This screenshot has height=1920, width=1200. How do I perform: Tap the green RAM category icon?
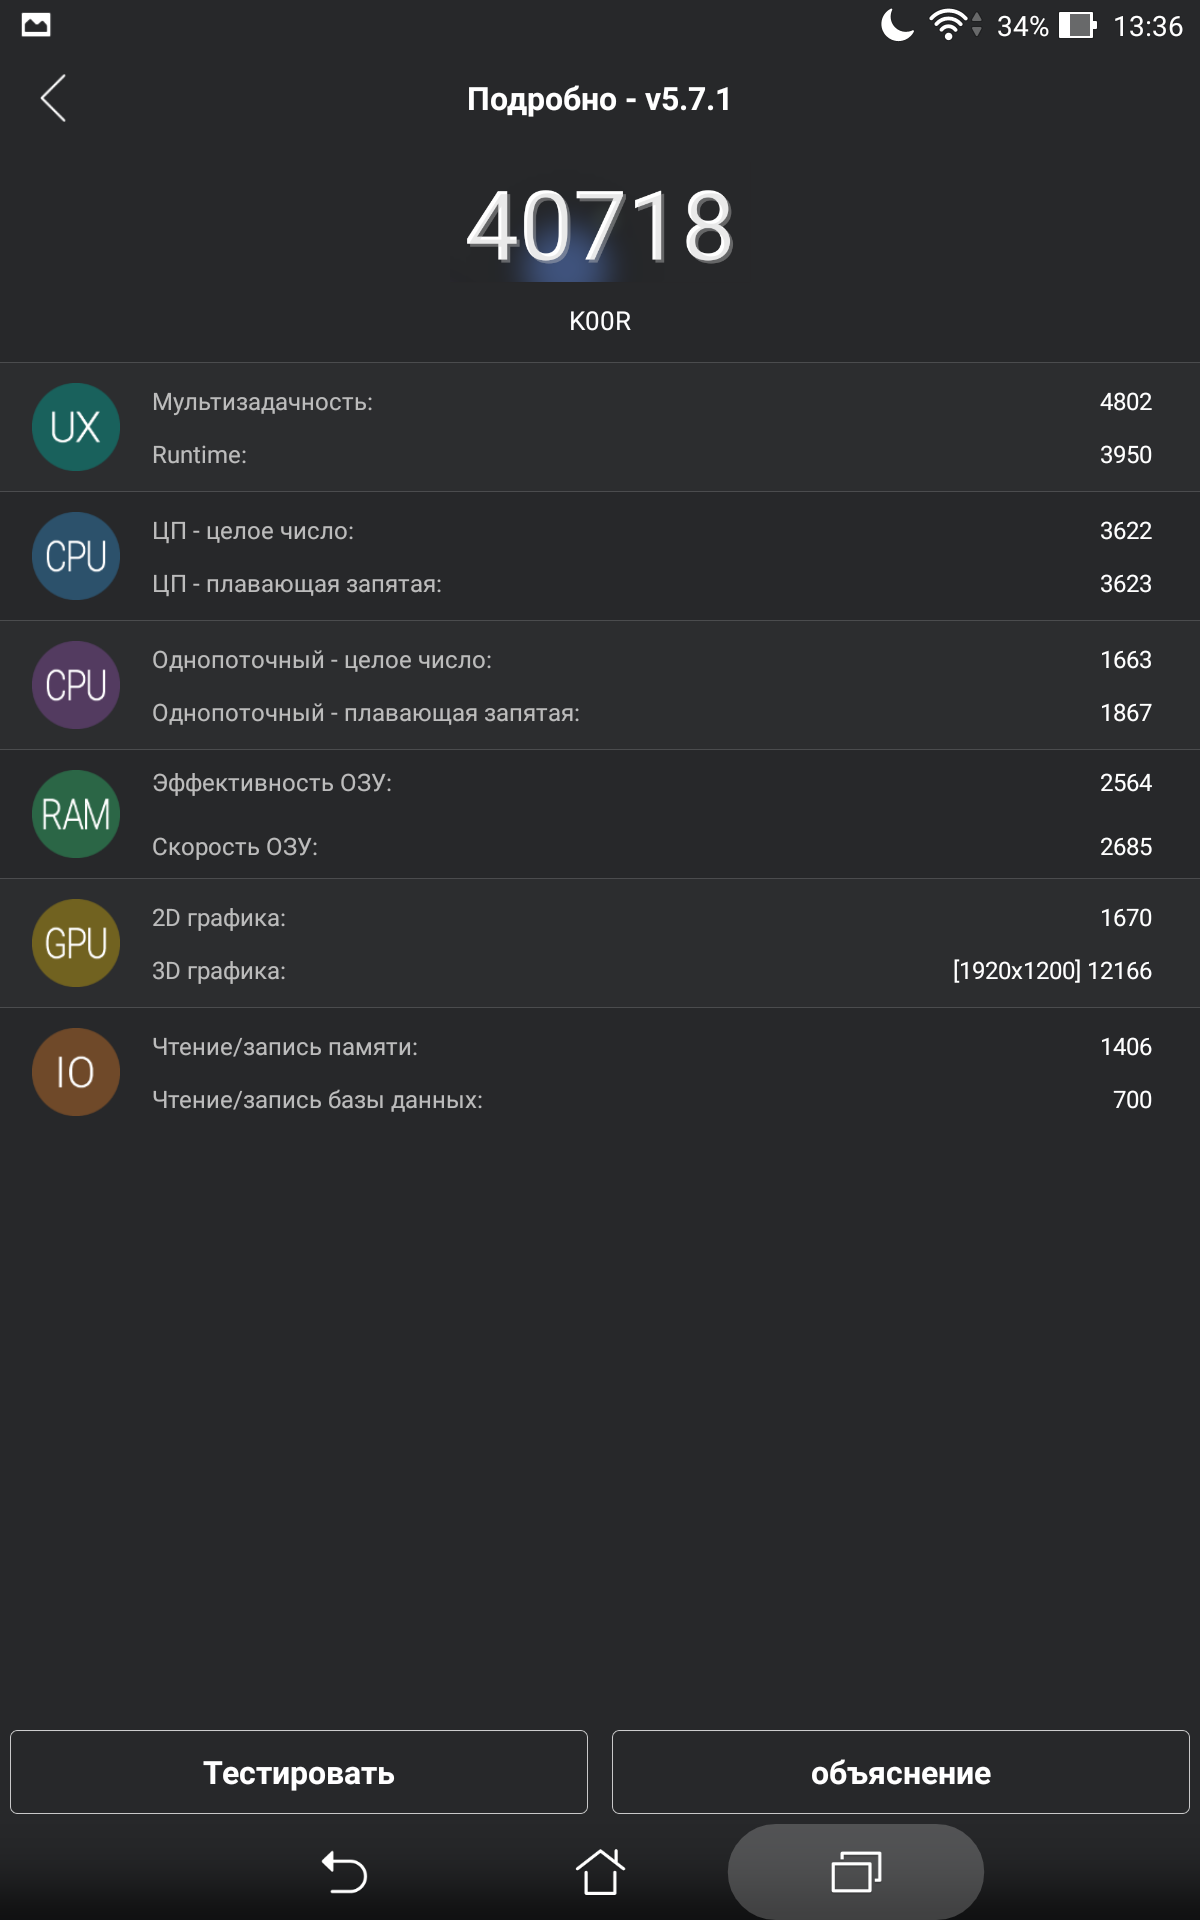(x=76, y=814)
